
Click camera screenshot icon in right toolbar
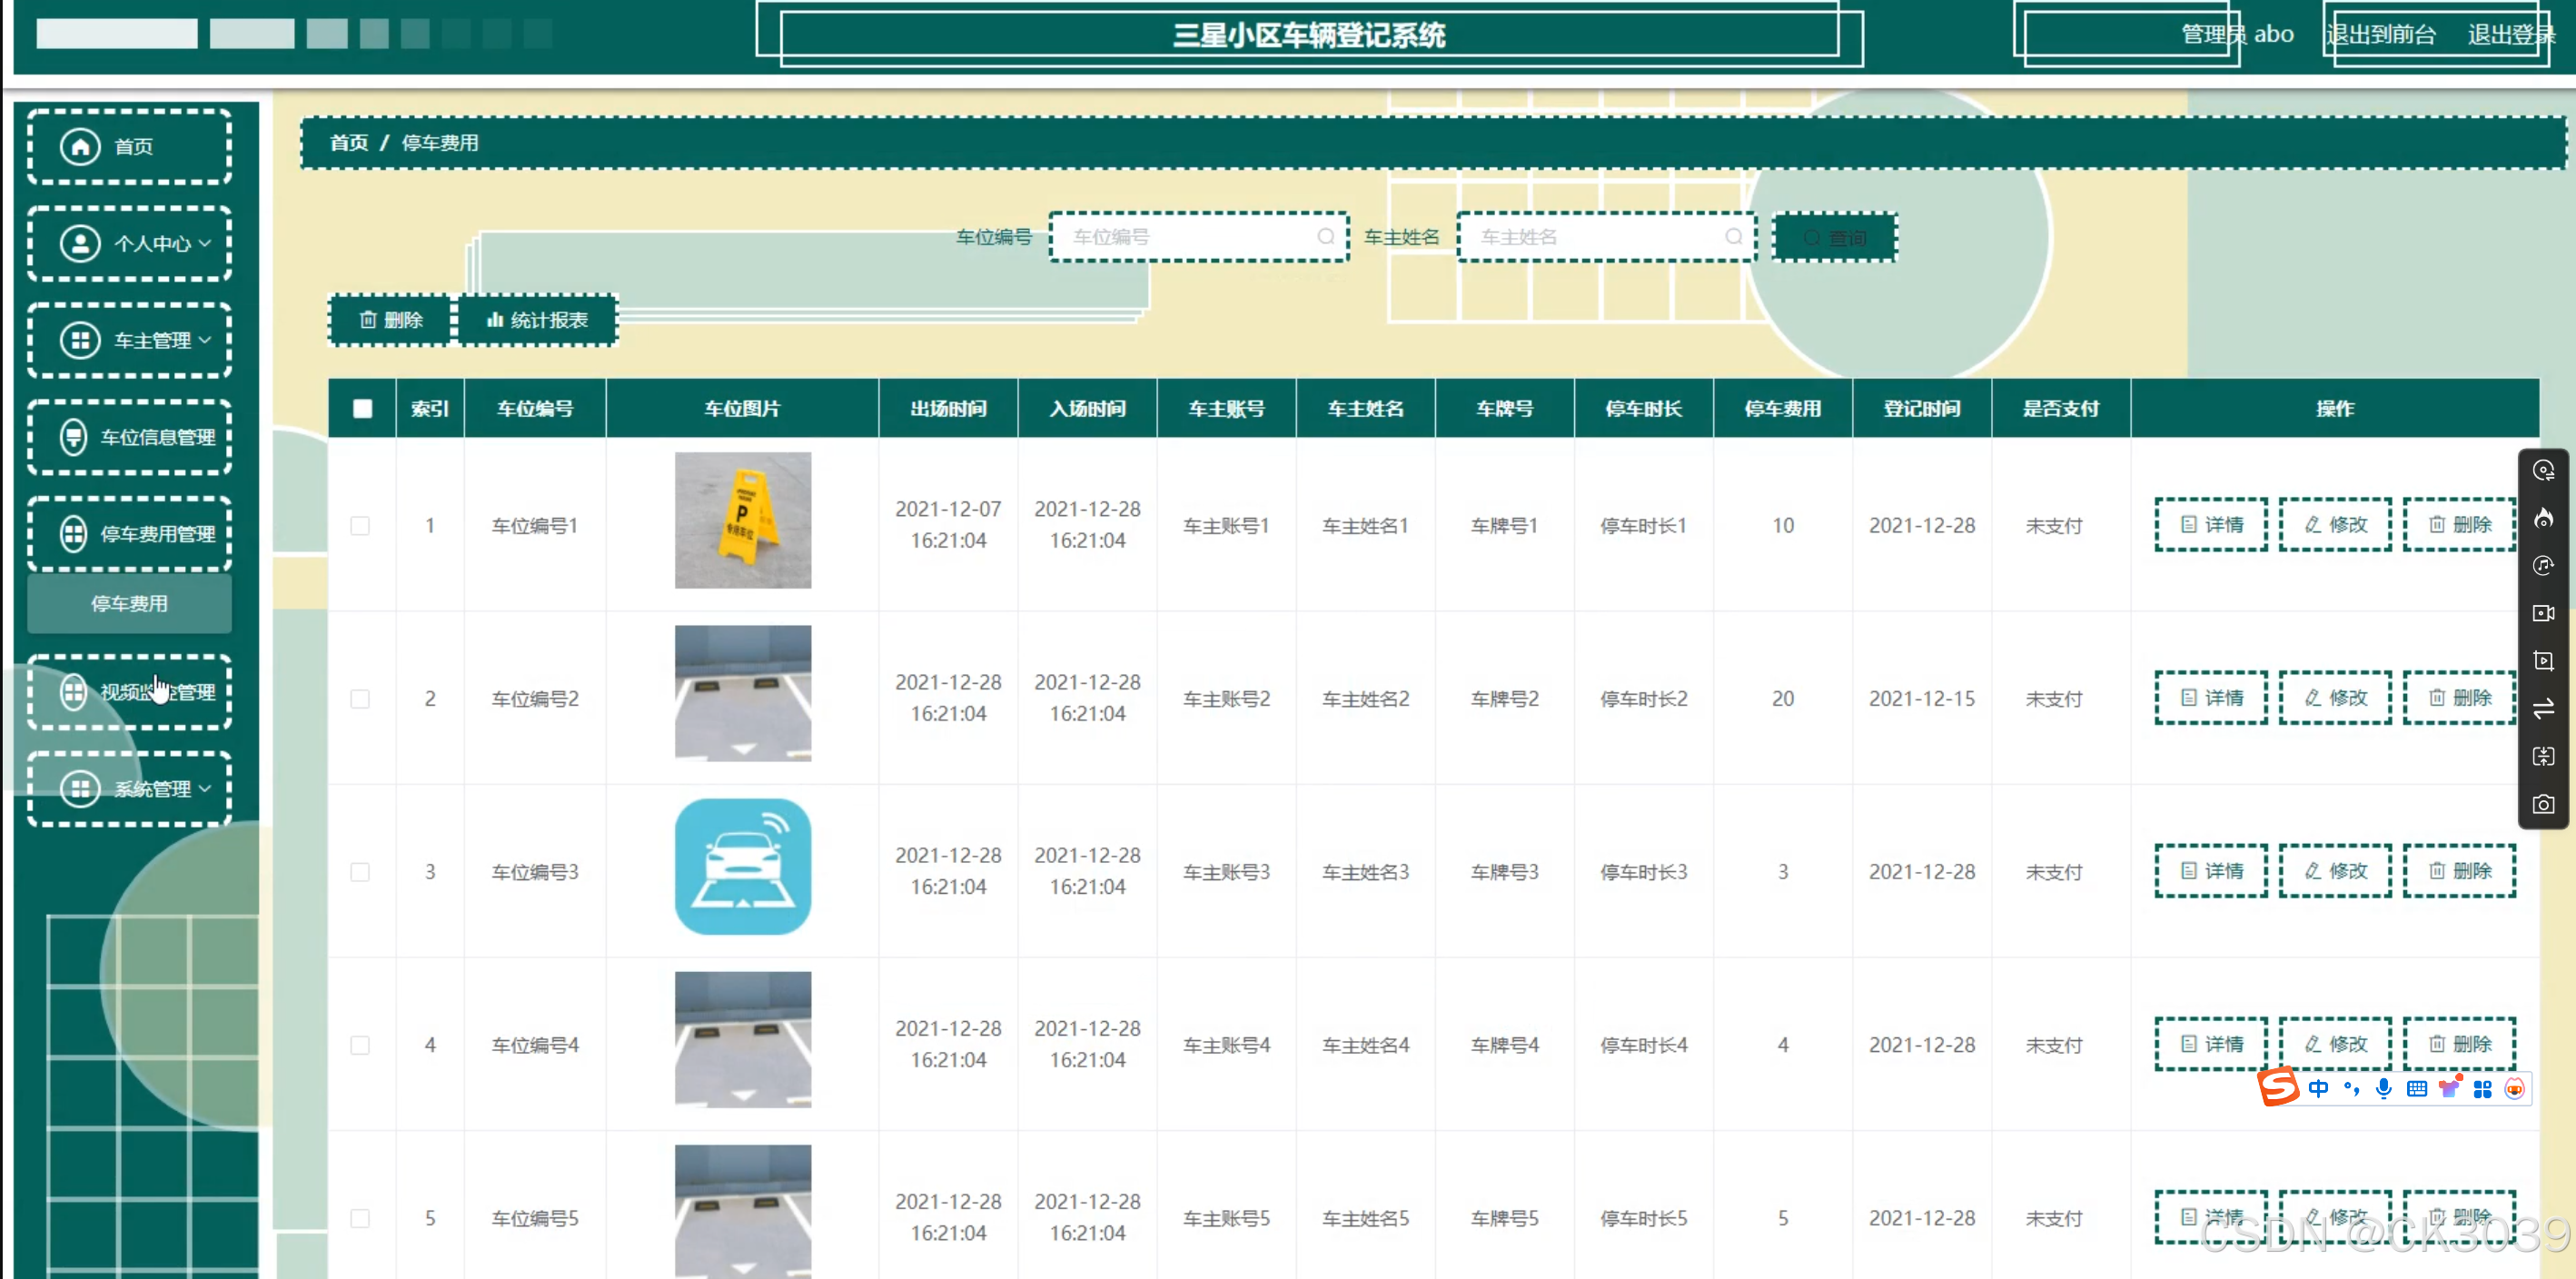point(2543,805)
